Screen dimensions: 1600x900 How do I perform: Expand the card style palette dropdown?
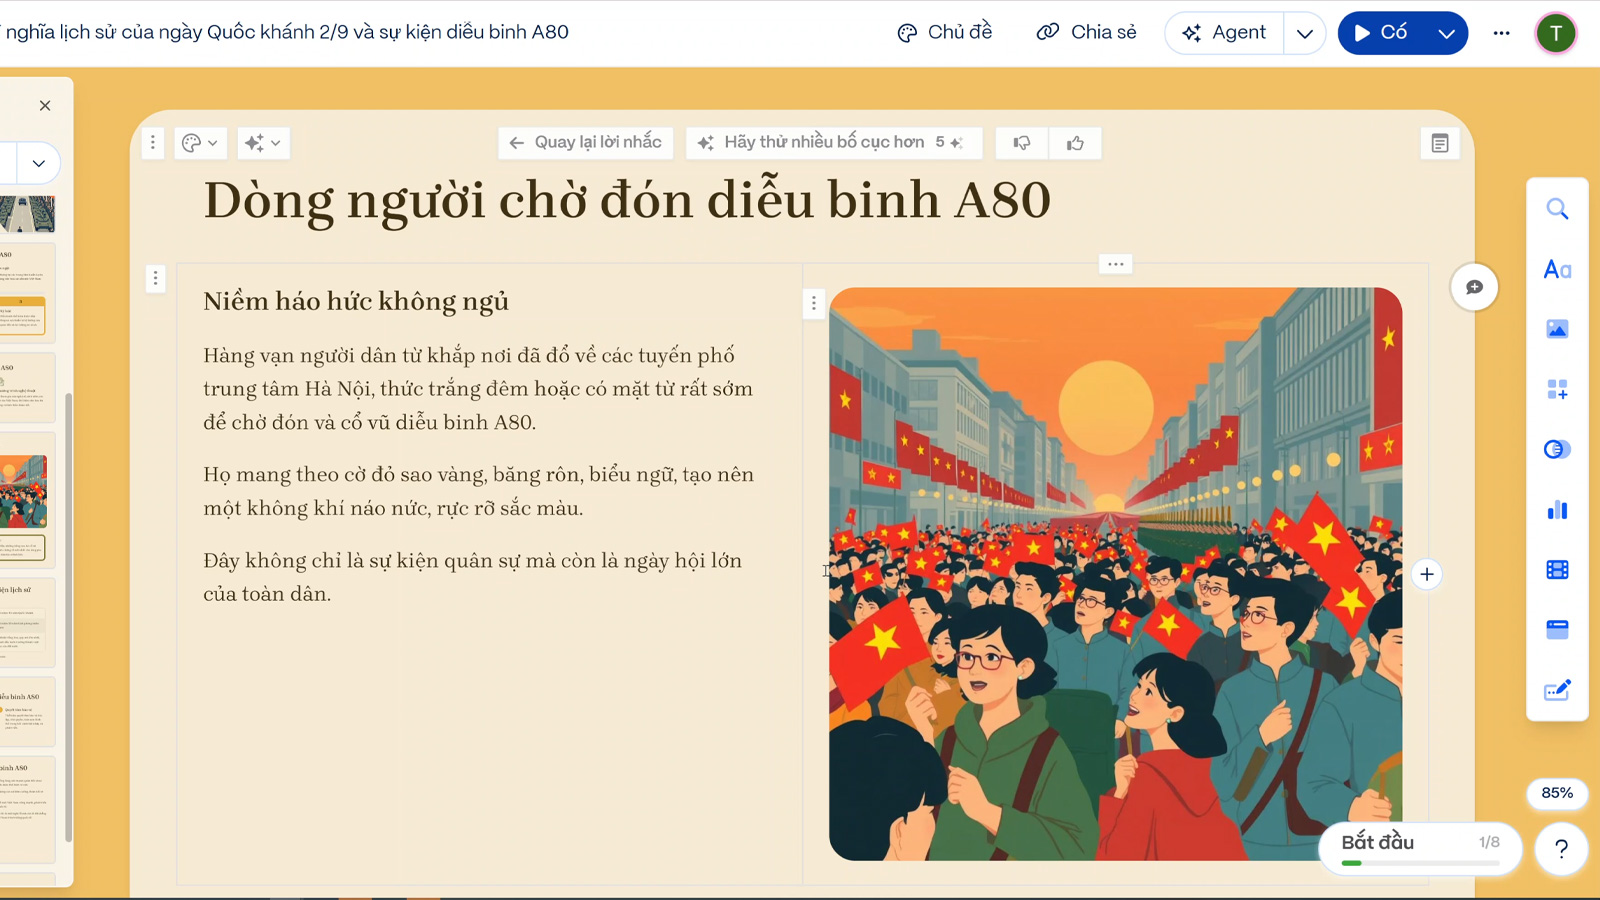pos(200,143)
